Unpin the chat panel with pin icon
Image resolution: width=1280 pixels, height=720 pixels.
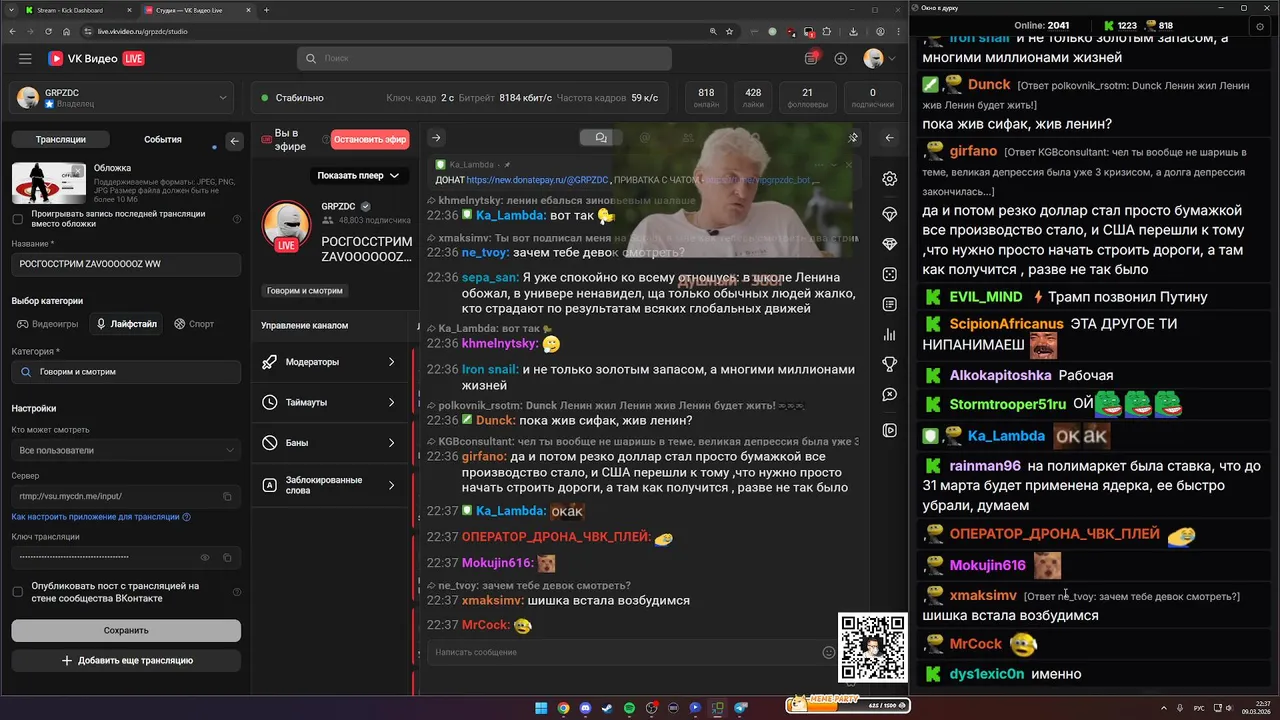(x=853, y=138)
